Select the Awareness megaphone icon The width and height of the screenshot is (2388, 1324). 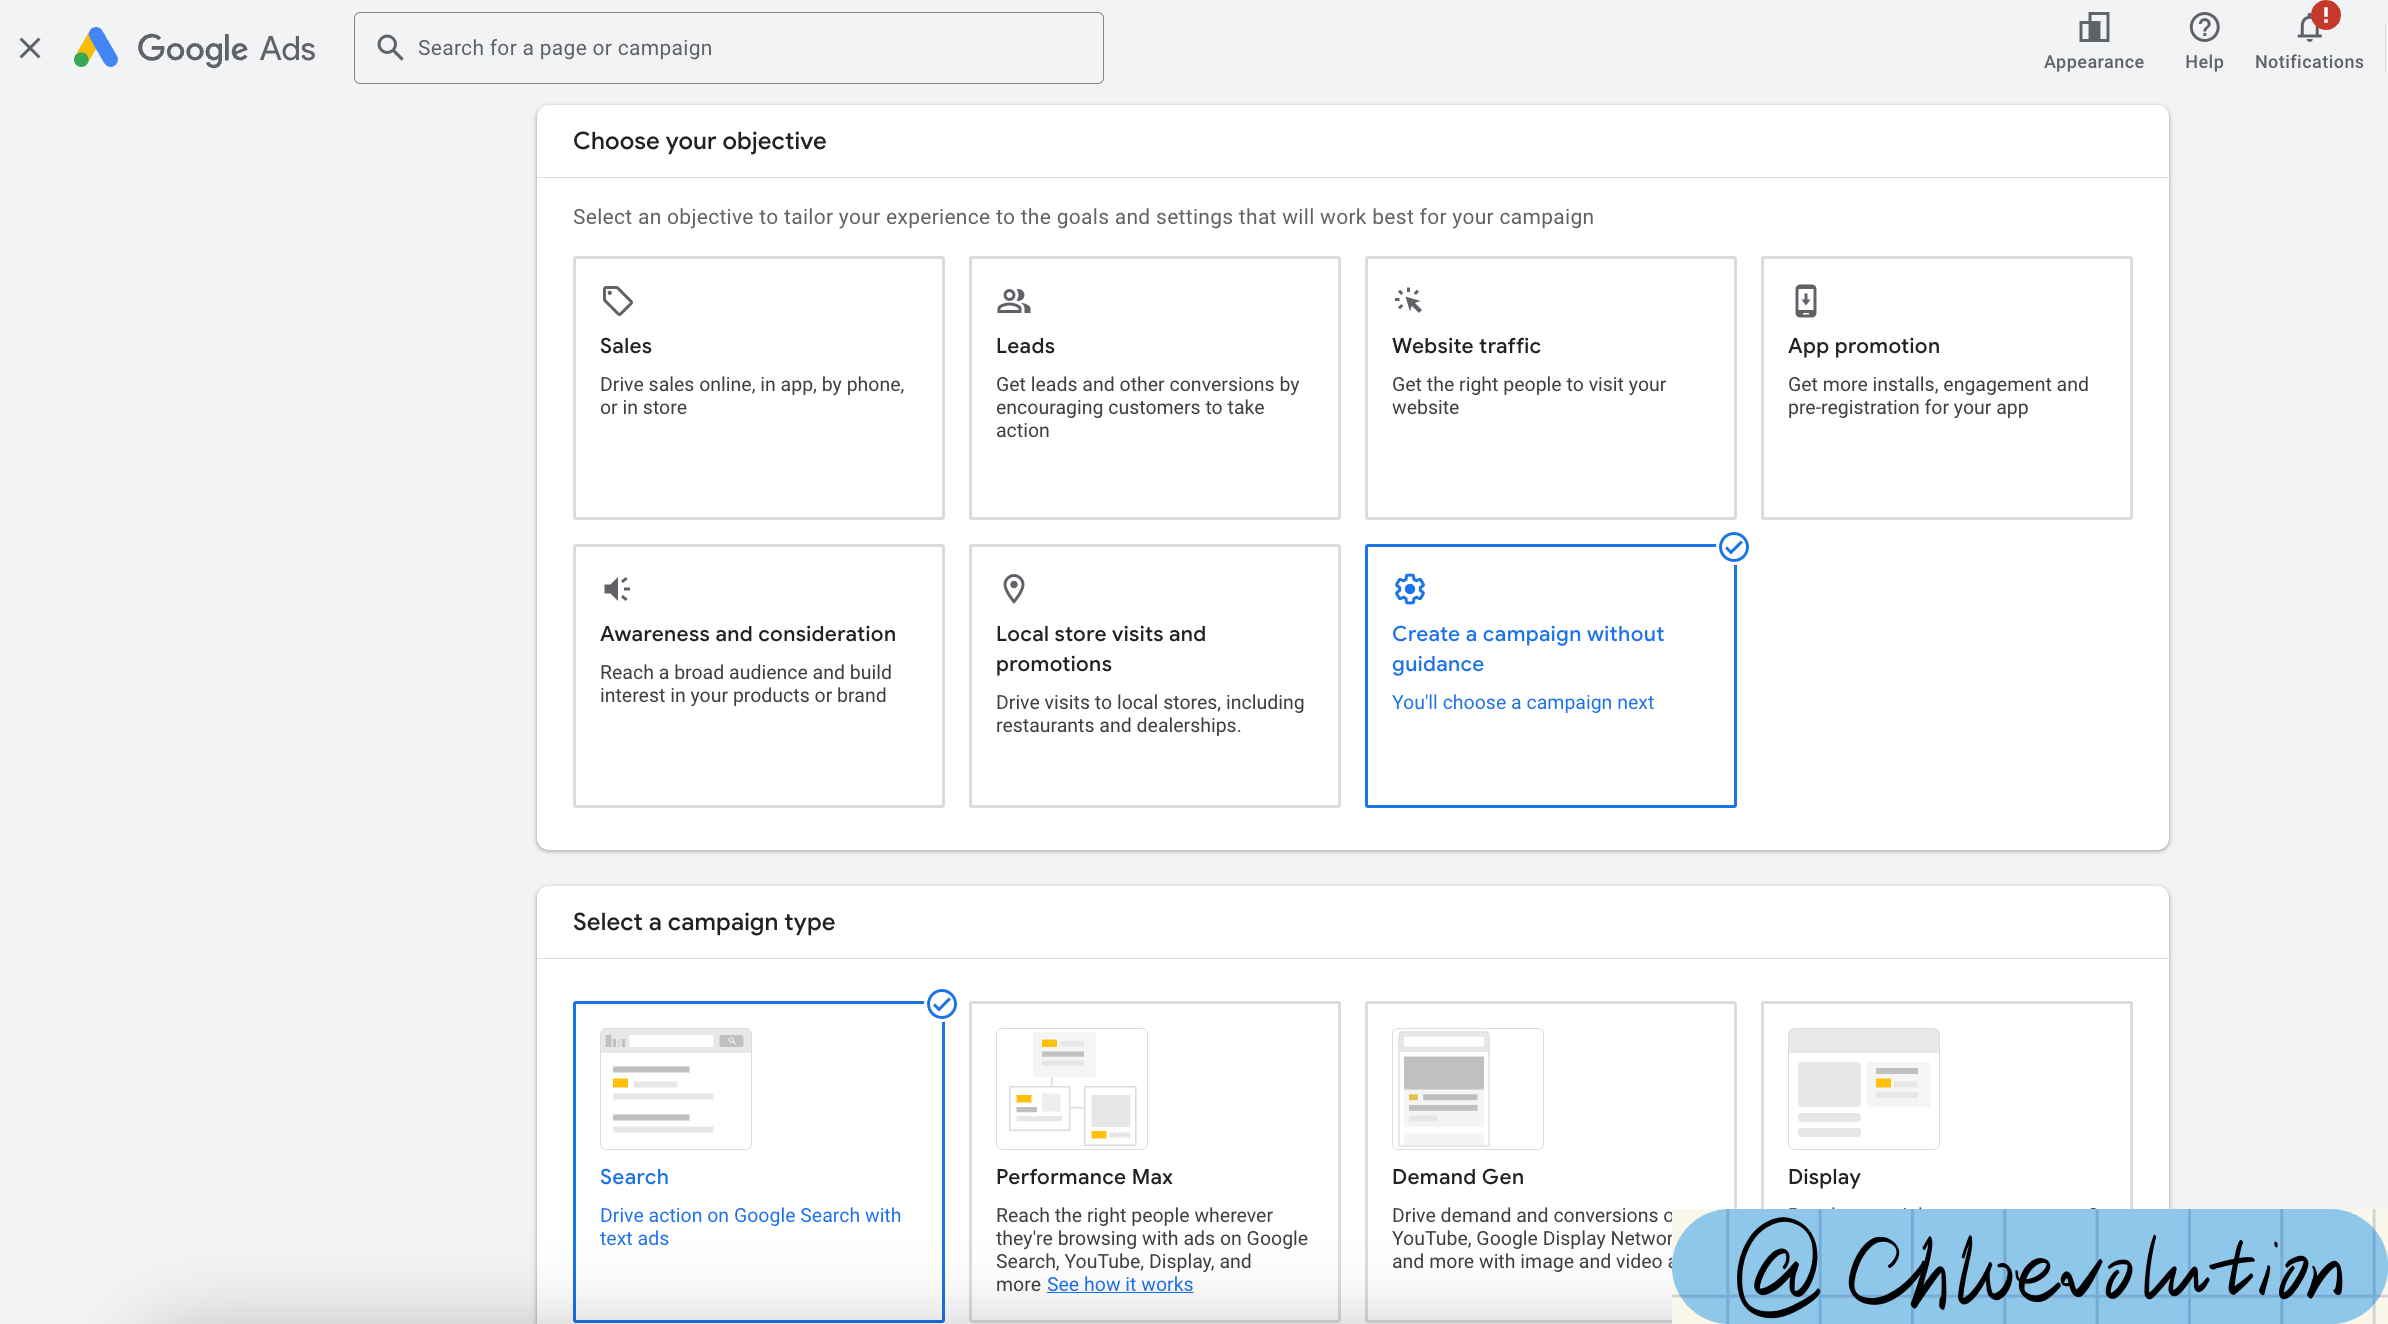click(617, 588)
